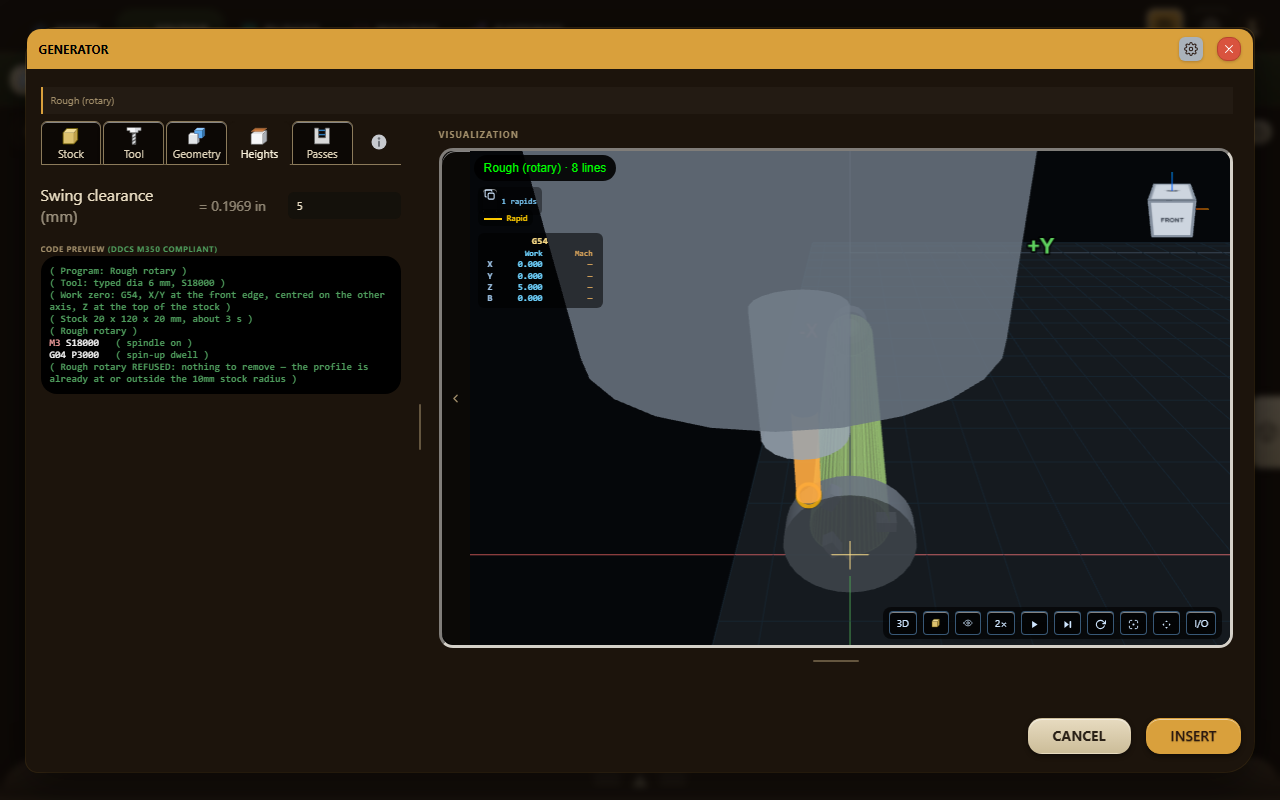Click the Swing clearance (mm) label
1280x800 pixels.
[97, 206]
